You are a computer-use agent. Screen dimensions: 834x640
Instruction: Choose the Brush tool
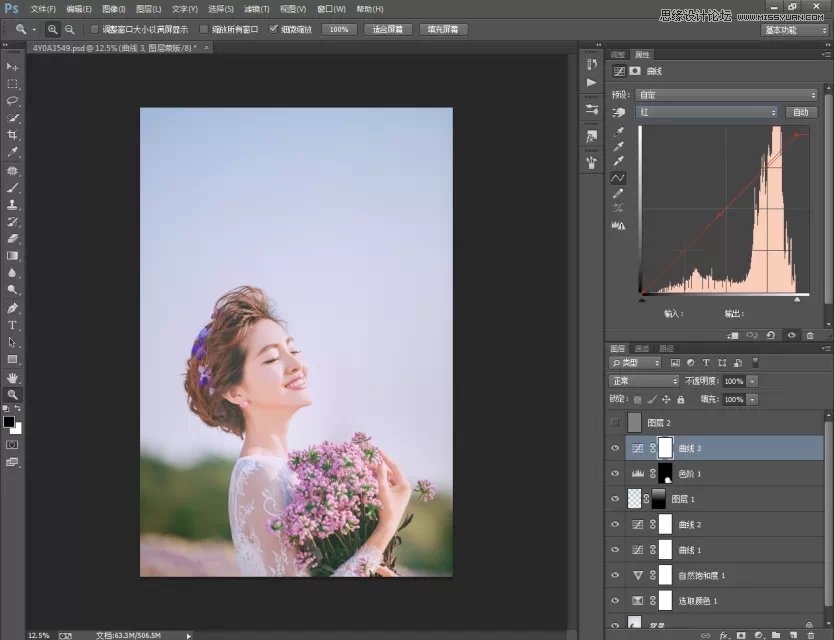coord(13,187)
